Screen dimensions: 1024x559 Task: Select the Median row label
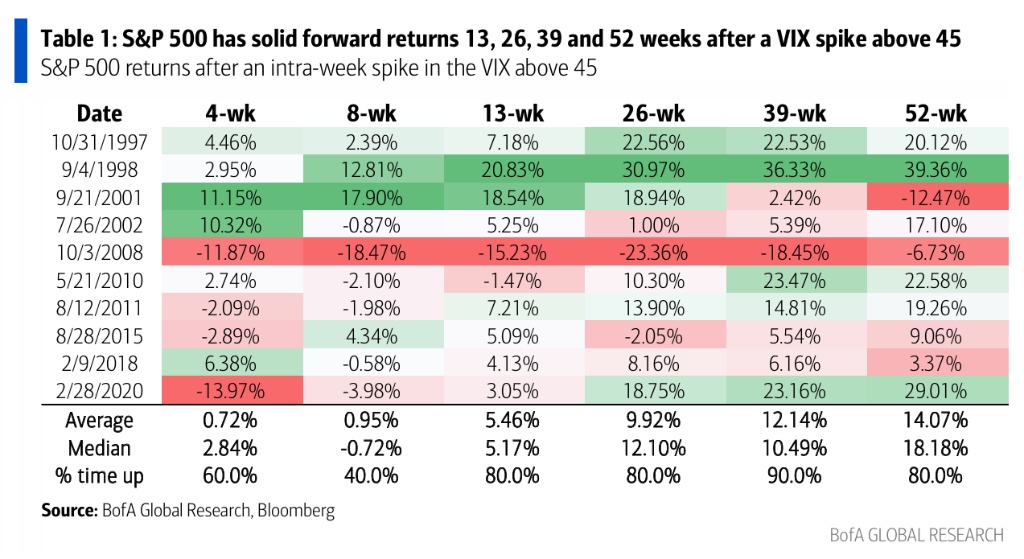[100, 445]
